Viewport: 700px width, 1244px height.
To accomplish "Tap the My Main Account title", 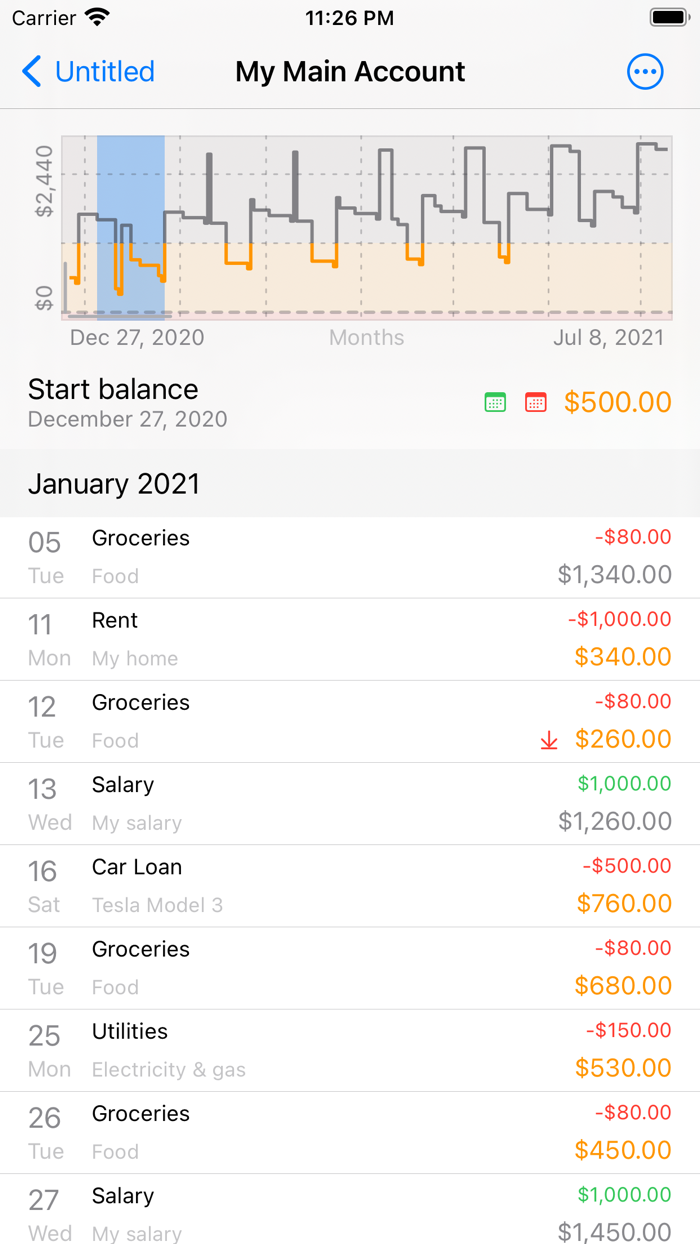I will (x=349, y=71).
